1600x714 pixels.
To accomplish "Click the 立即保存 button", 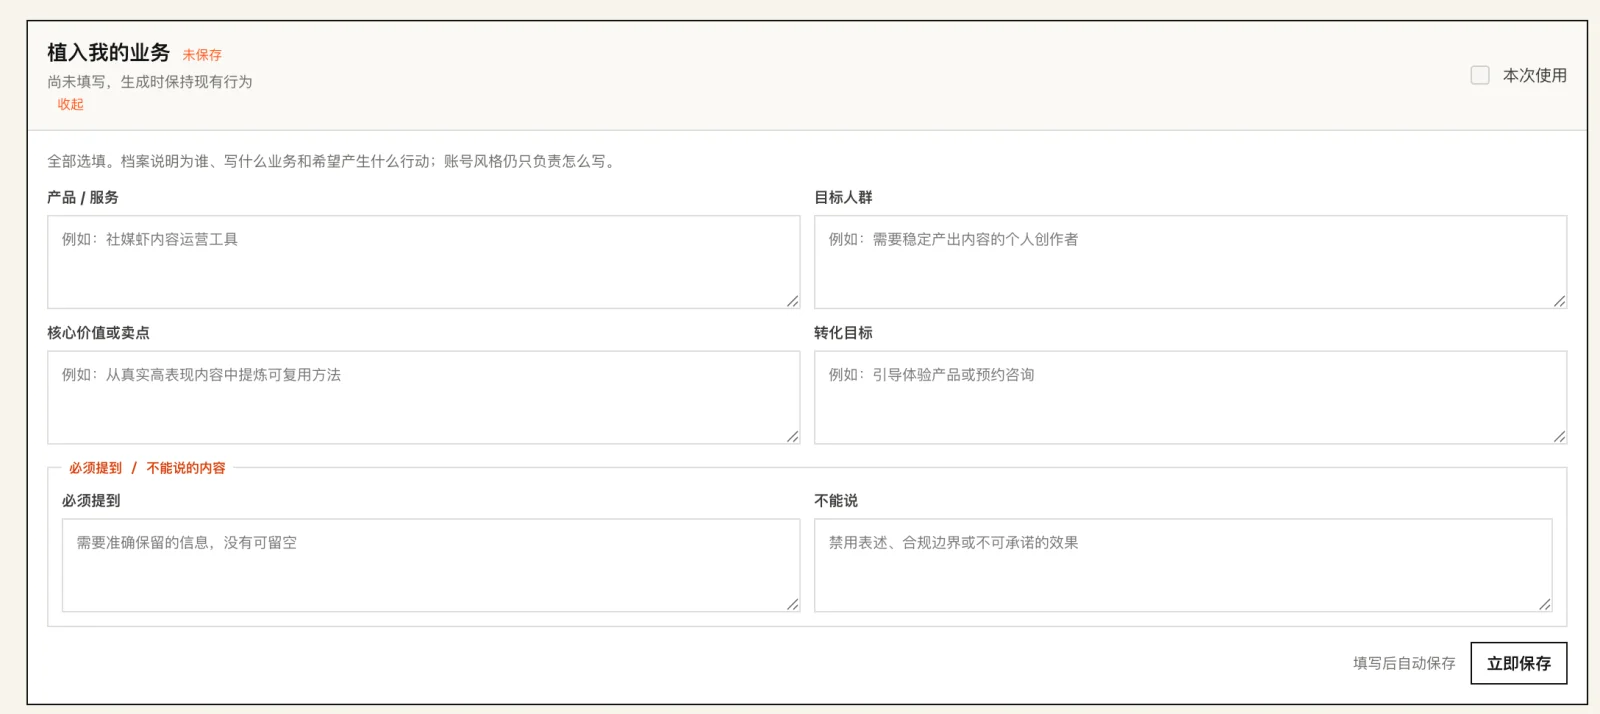I will (x=1519, y=663).
